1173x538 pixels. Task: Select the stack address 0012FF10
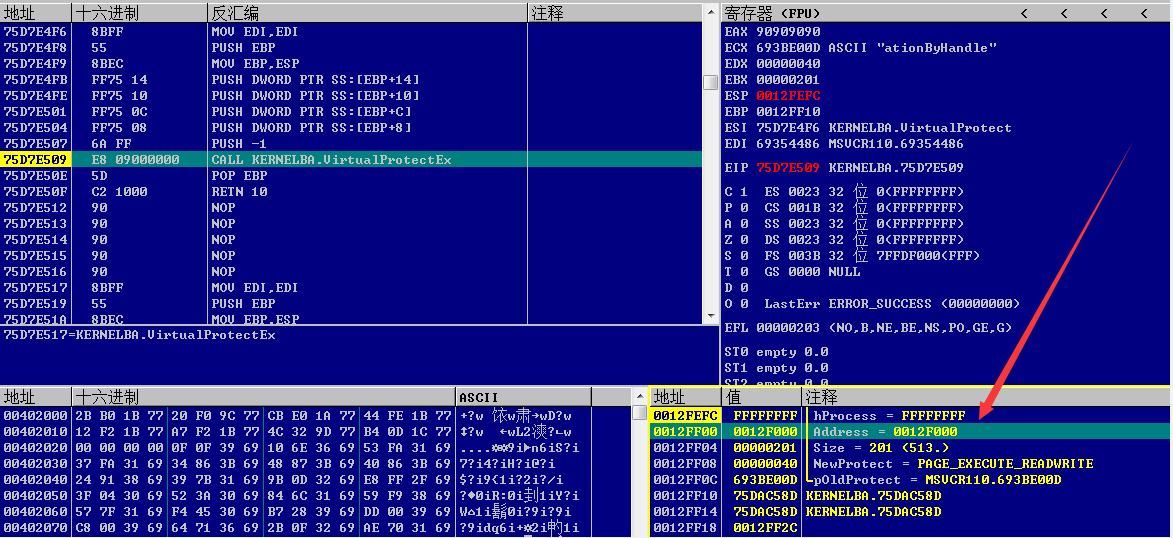(x=685, y=496)
